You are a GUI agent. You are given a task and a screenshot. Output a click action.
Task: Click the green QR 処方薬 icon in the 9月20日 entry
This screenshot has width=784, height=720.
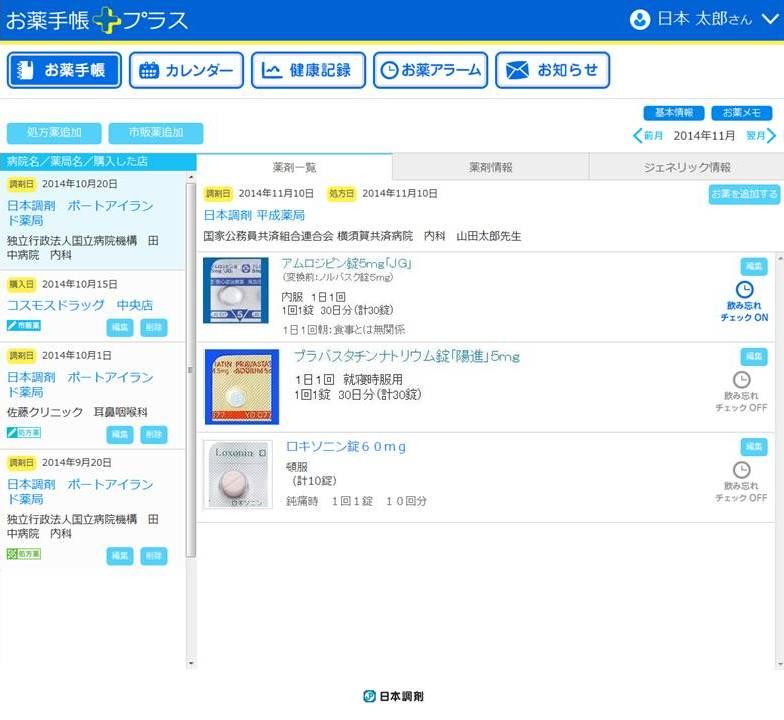(x=24, y=554)
